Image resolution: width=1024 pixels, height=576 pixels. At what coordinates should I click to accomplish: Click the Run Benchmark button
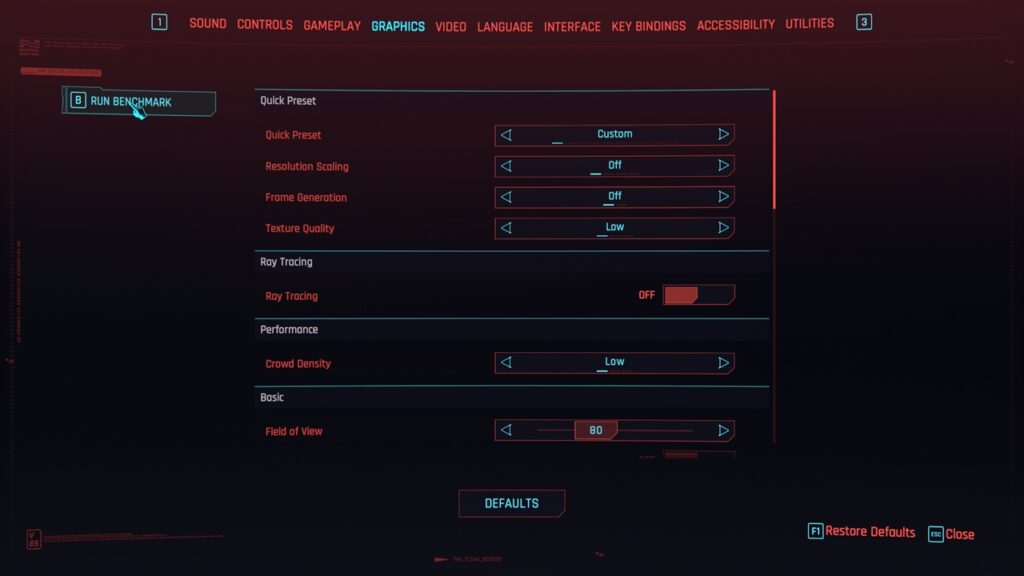pos(139,102)
